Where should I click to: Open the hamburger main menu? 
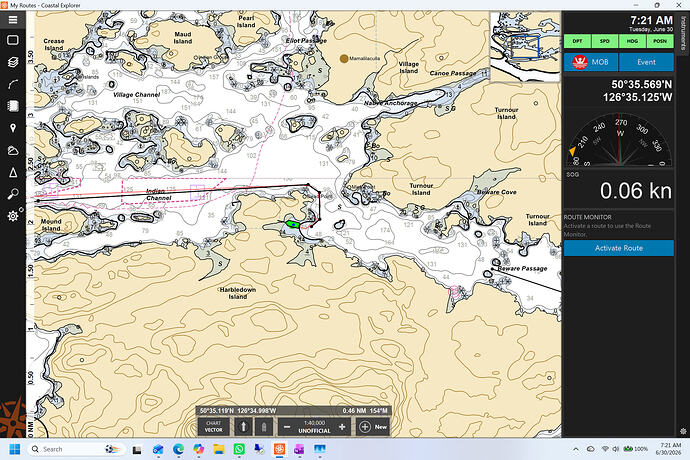pos(13,20)
